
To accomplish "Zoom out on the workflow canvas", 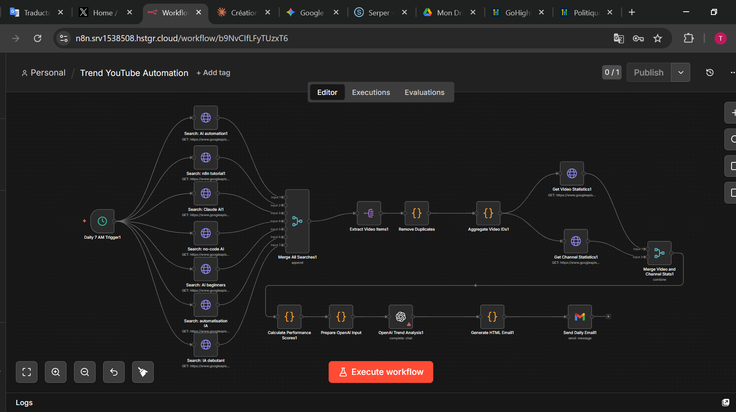I will 85,372.
